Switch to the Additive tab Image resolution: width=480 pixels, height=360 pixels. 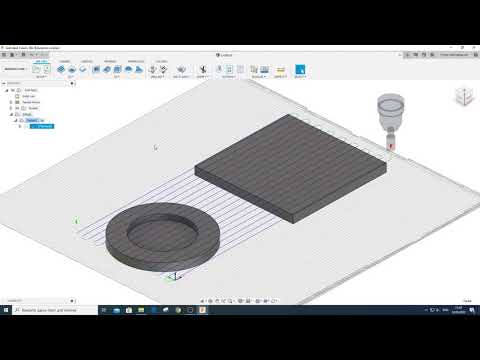coord(87,61)
